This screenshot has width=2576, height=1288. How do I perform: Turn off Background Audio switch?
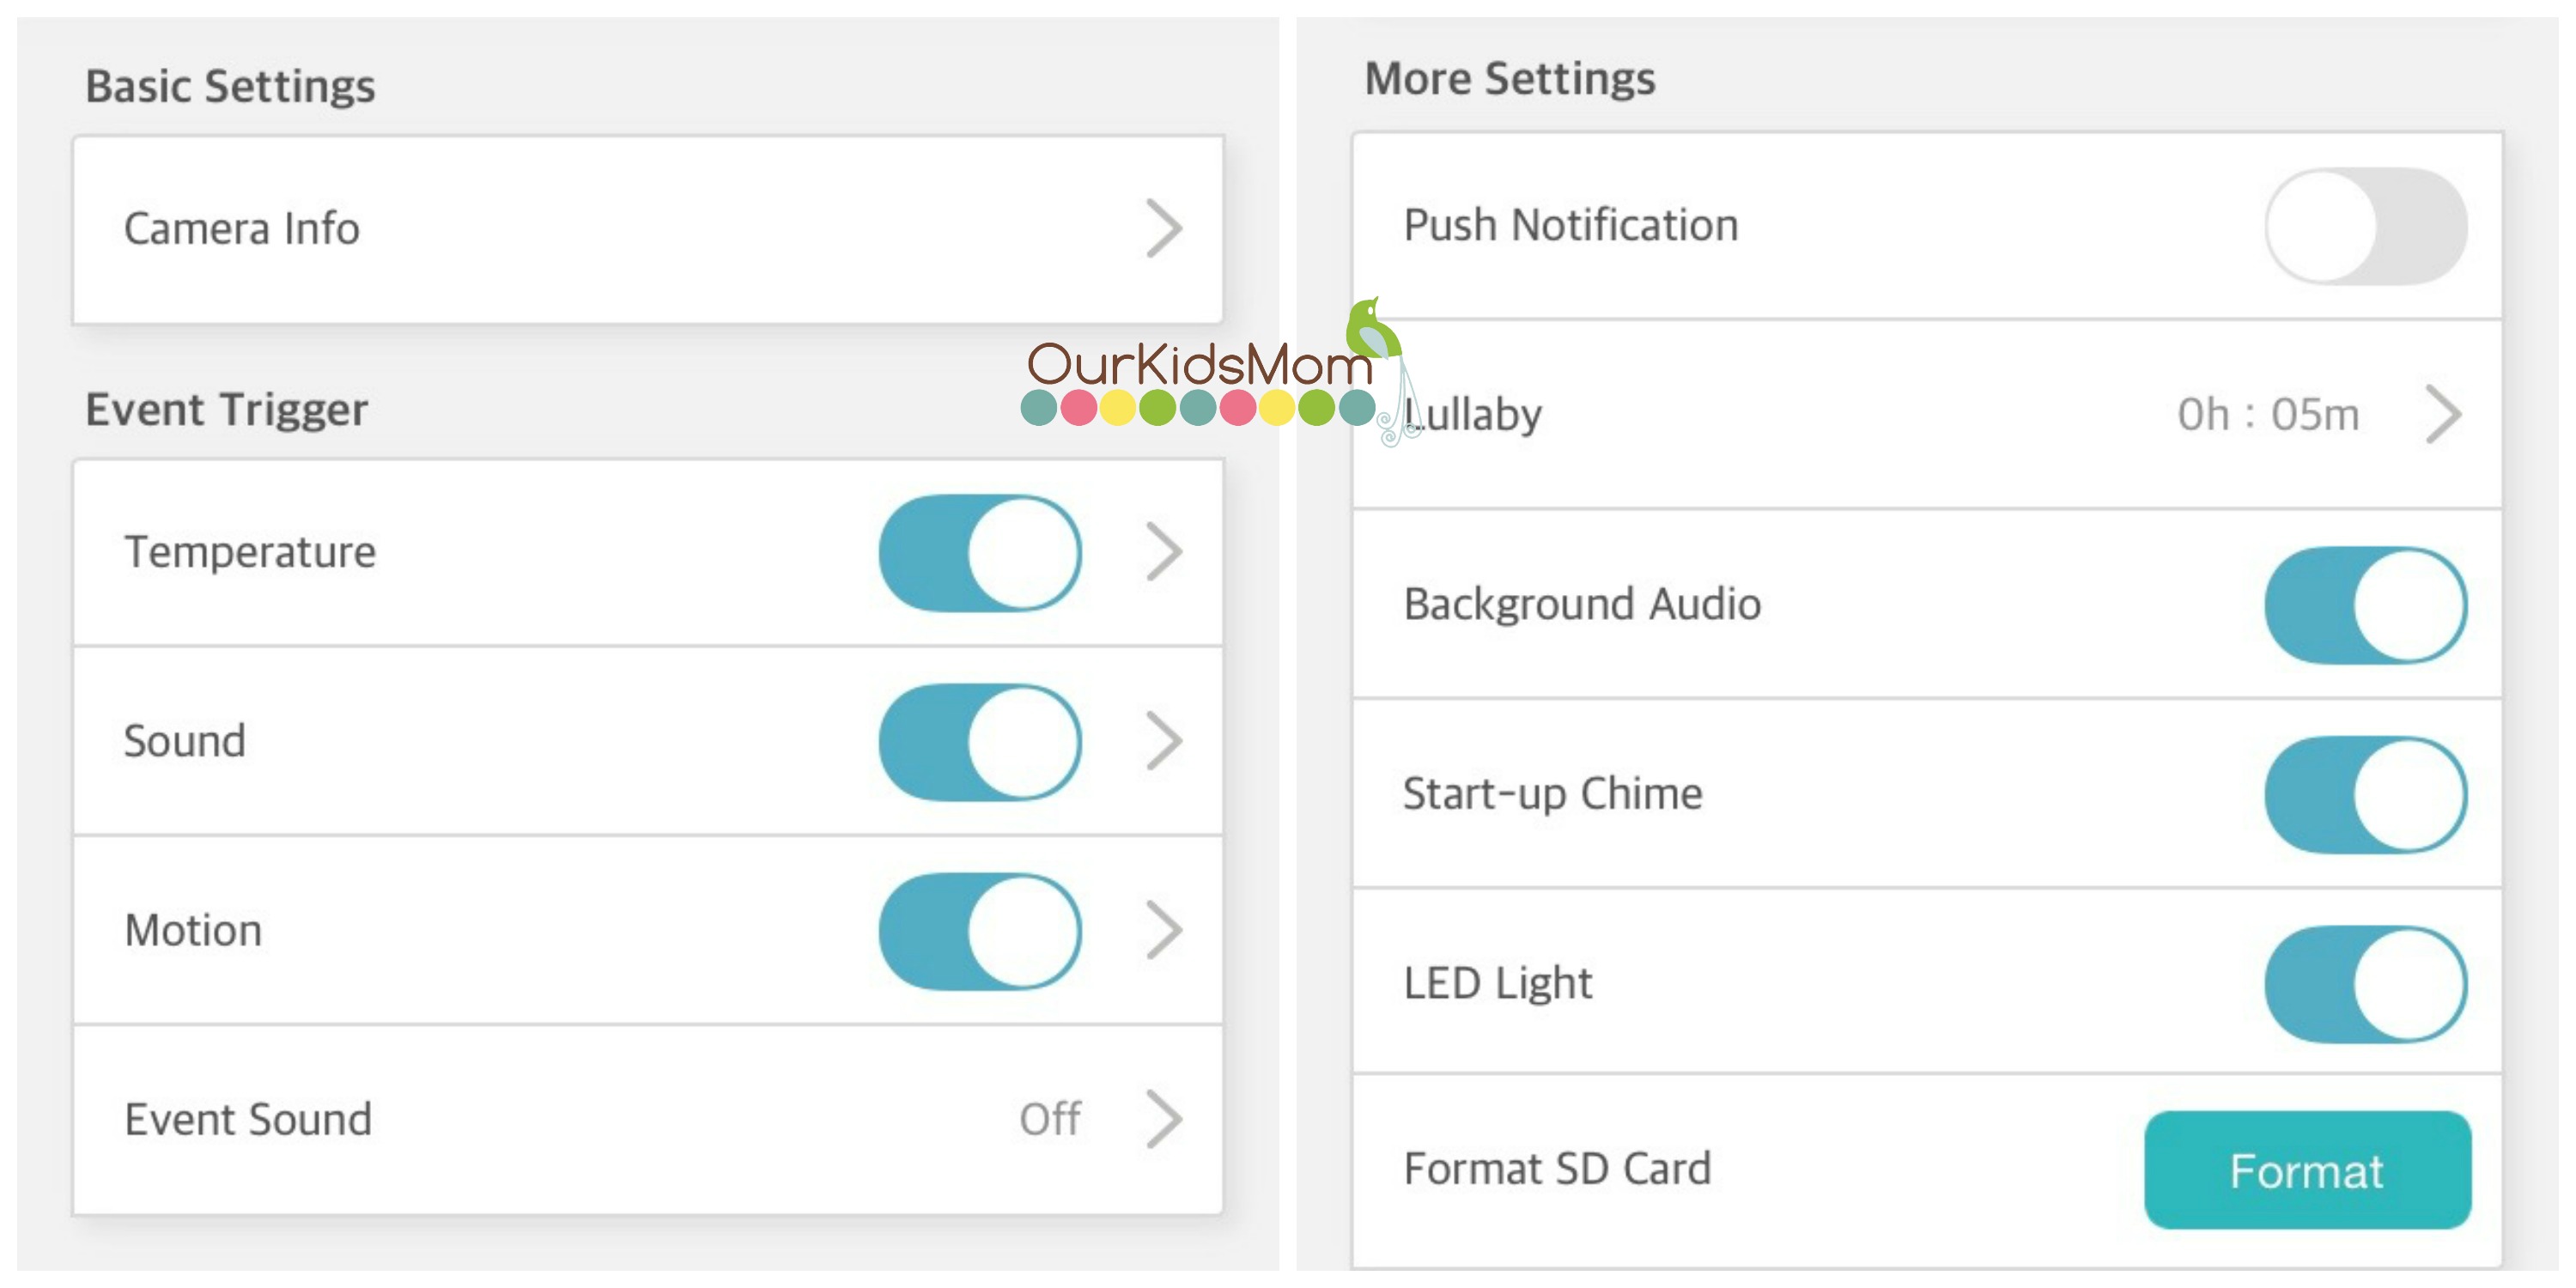point(2366,605)
